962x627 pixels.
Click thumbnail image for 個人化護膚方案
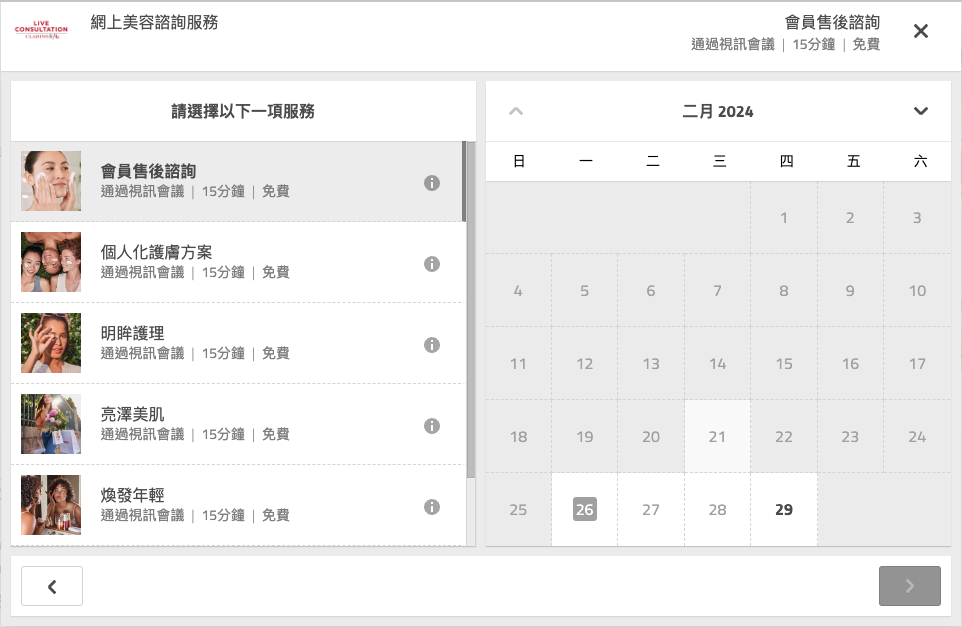[x=51, y=262]
